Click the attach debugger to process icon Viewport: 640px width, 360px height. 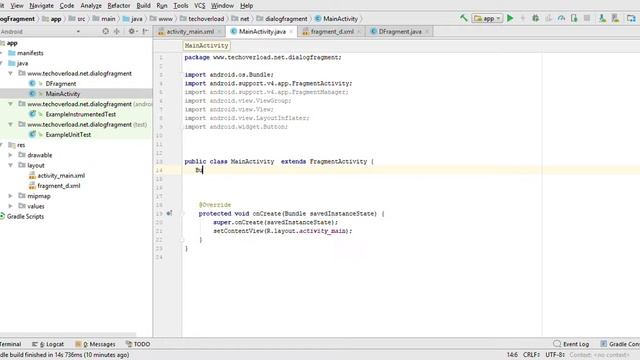tap(574, 18)
